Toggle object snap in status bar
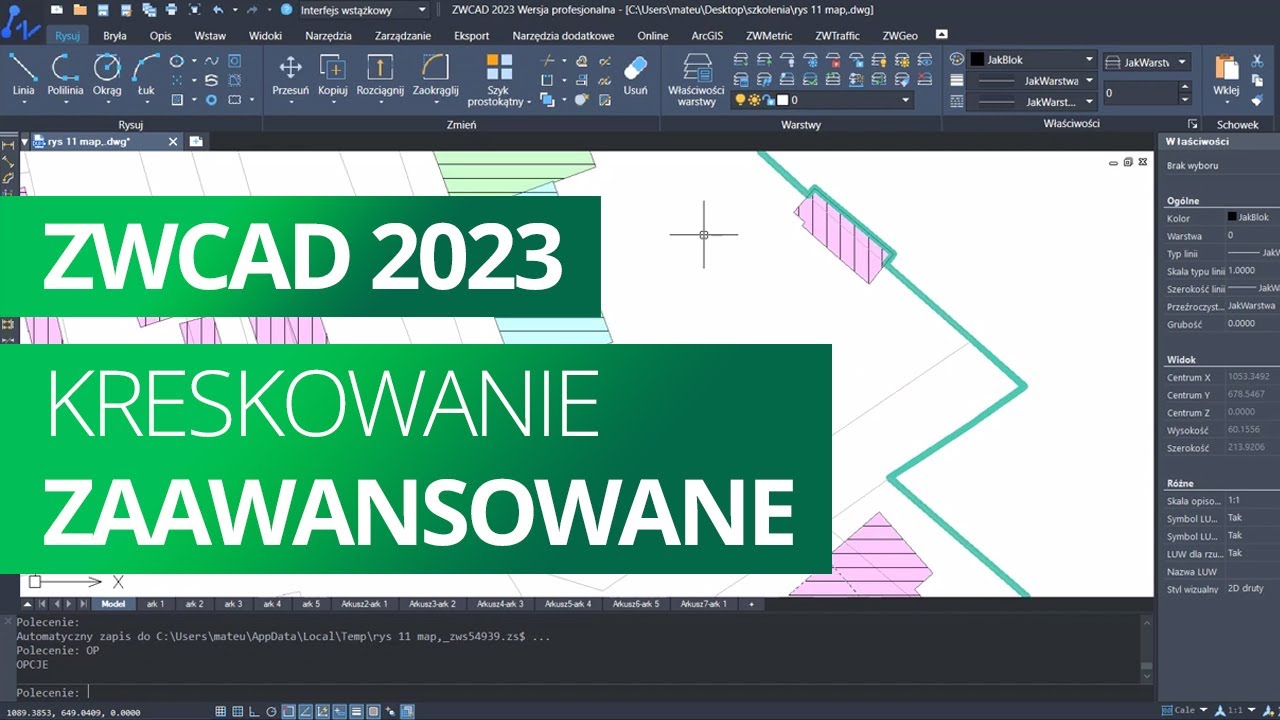 coord(288,711)
